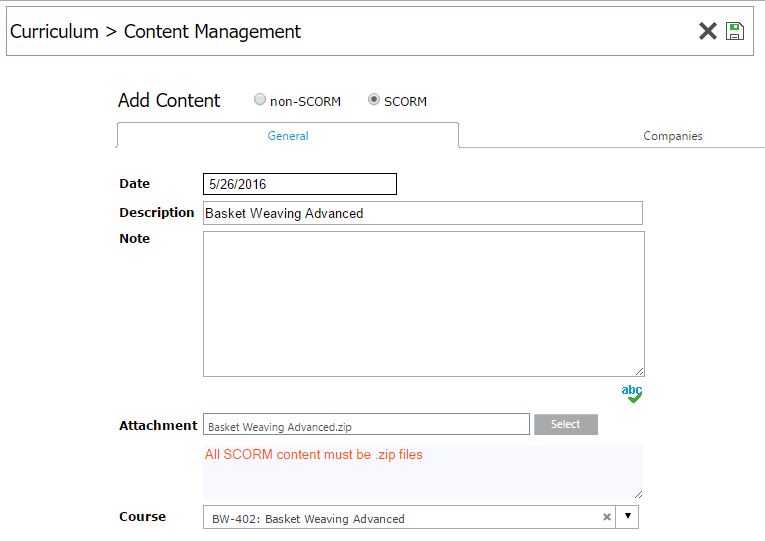
Task: Click inside the empty Note text area
Action: (x=423, y=304)
